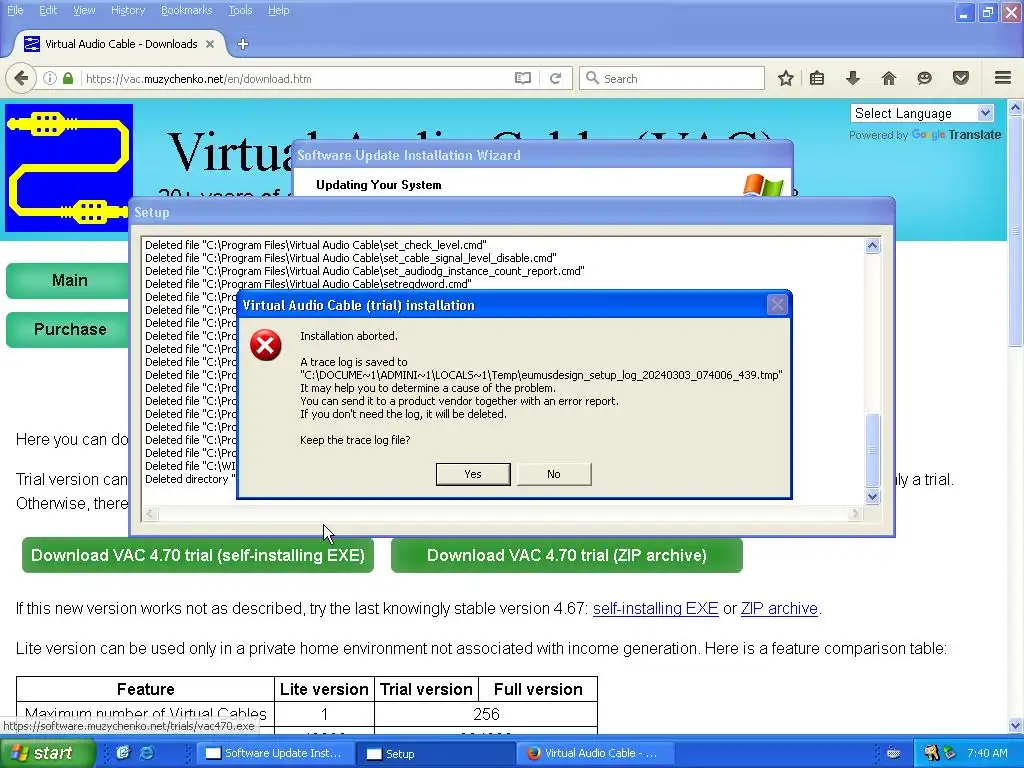Expand the Select Language dropdown
1024x768 pixels.
(x=922, y=113)
